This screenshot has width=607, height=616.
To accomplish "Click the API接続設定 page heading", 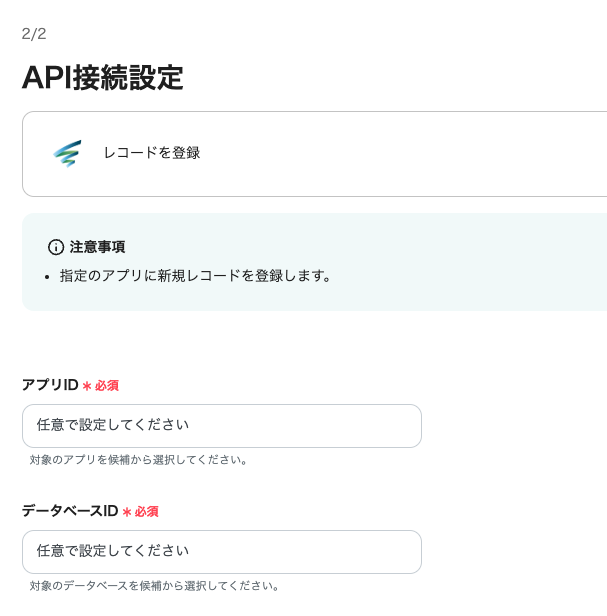I will (x=103, y=77).
